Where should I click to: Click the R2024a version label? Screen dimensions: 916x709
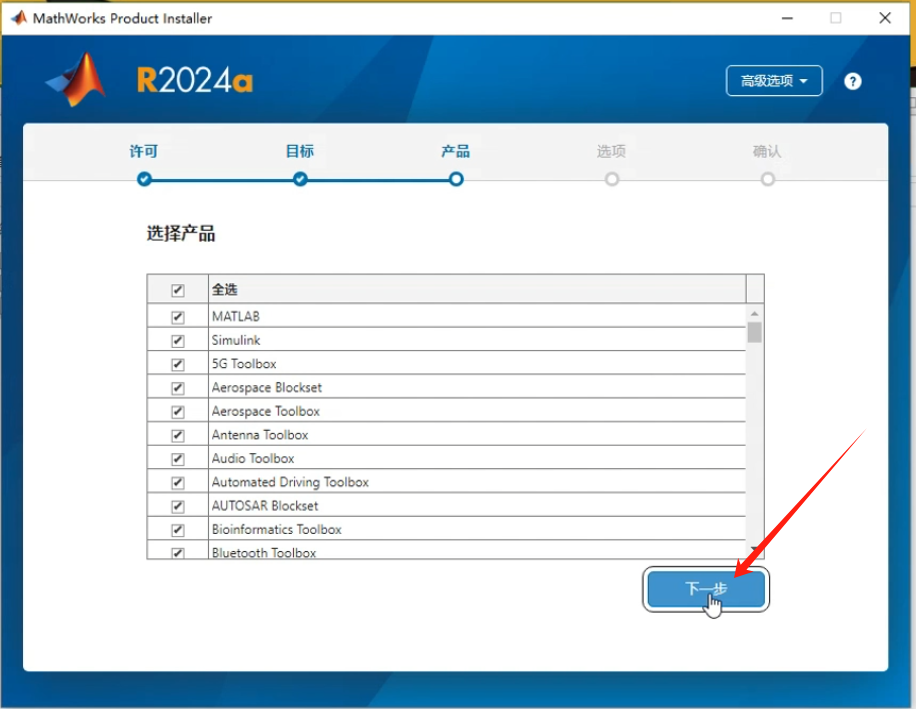click(193, 80)
